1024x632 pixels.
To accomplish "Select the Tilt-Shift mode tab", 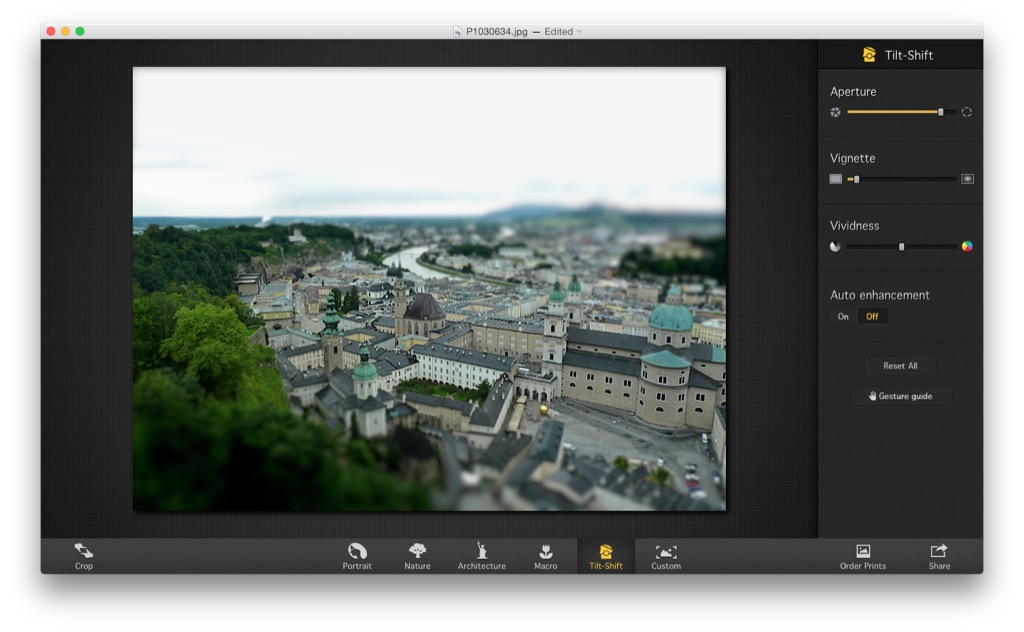I will (605, 556).
